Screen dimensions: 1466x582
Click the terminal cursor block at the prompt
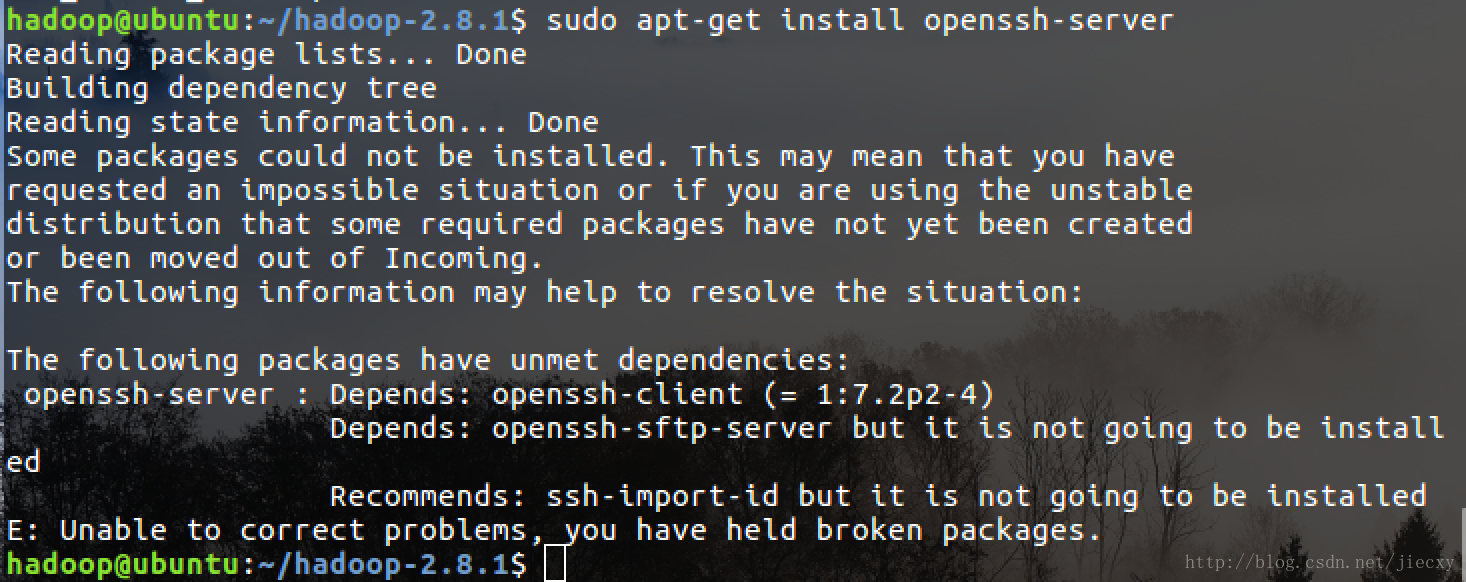tap(555, 564)
